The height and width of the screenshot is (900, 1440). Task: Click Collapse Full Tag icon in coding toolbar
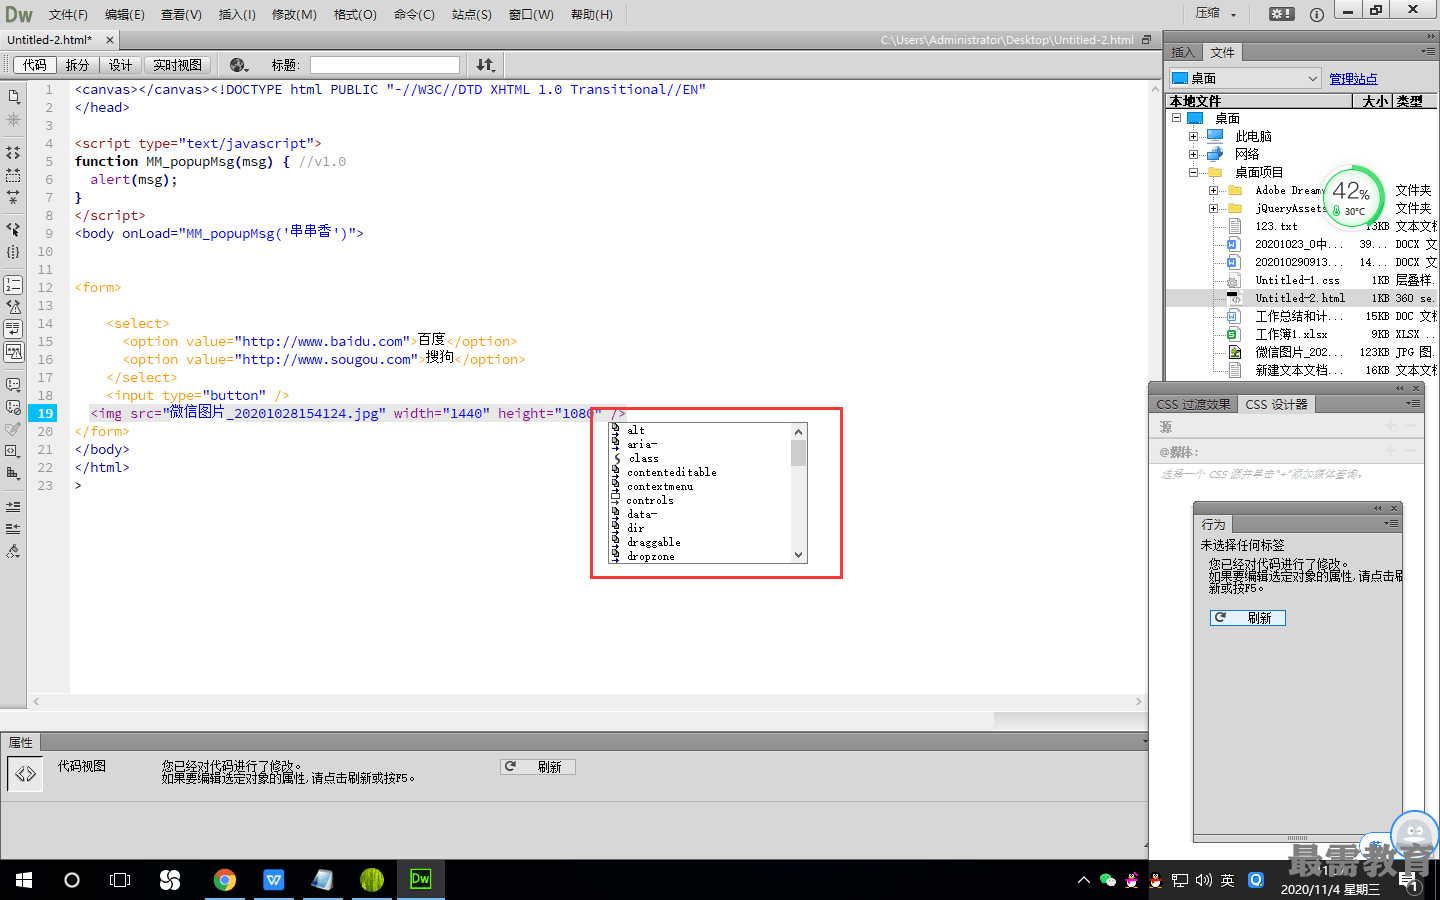tap(13, 153)
